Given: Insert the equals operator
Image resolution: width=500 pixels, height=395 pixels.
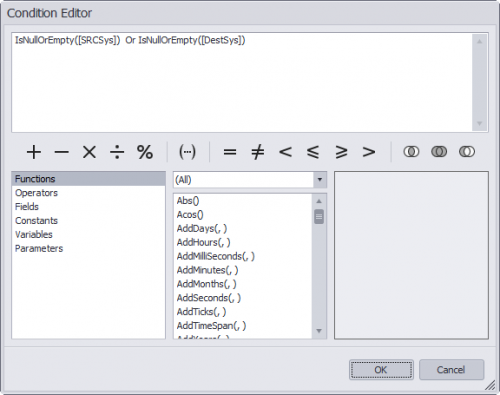Looking at the screenshot, I should pyautogui.click(x=230, y=152).
